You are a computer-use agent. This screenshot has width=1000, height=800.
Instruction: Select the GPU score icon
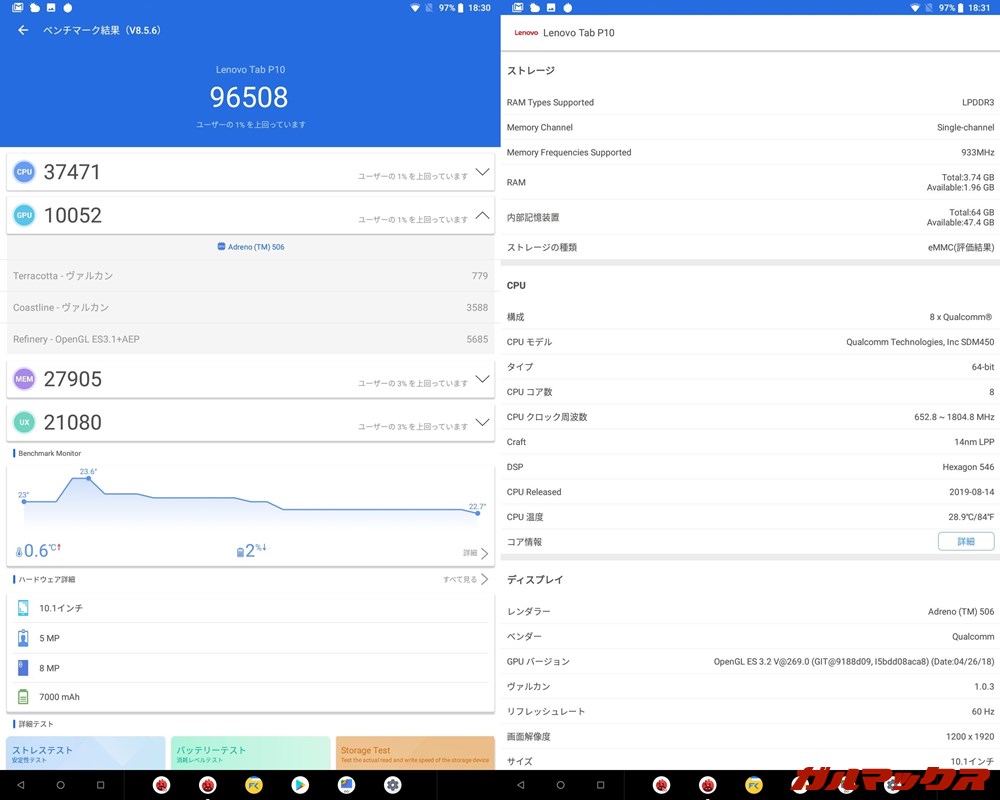click(x=24, y=215)
